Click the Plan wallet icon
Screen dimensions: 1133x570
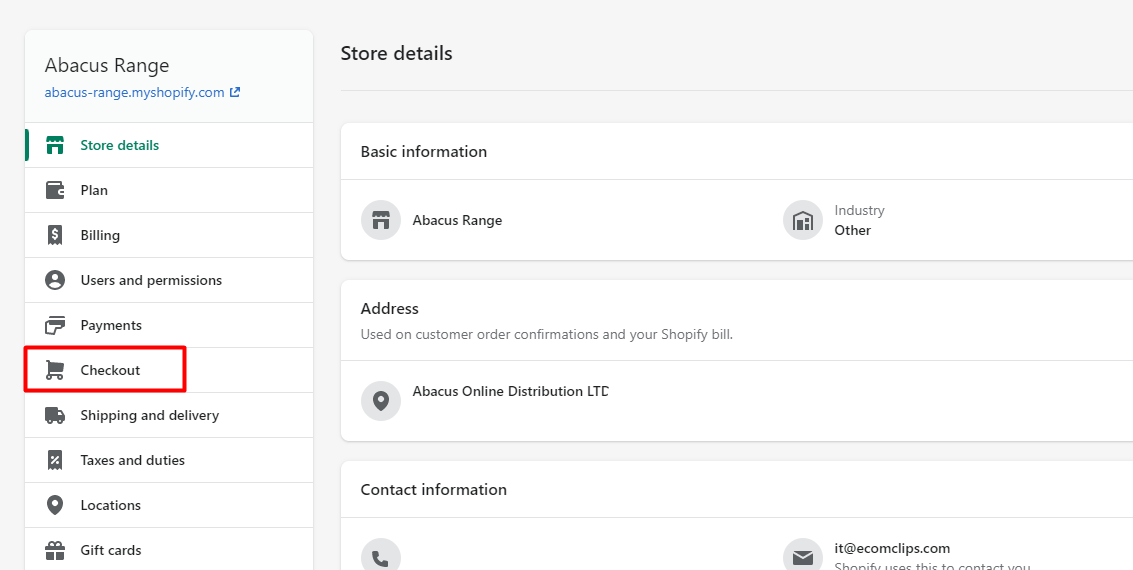pos(55,190)
